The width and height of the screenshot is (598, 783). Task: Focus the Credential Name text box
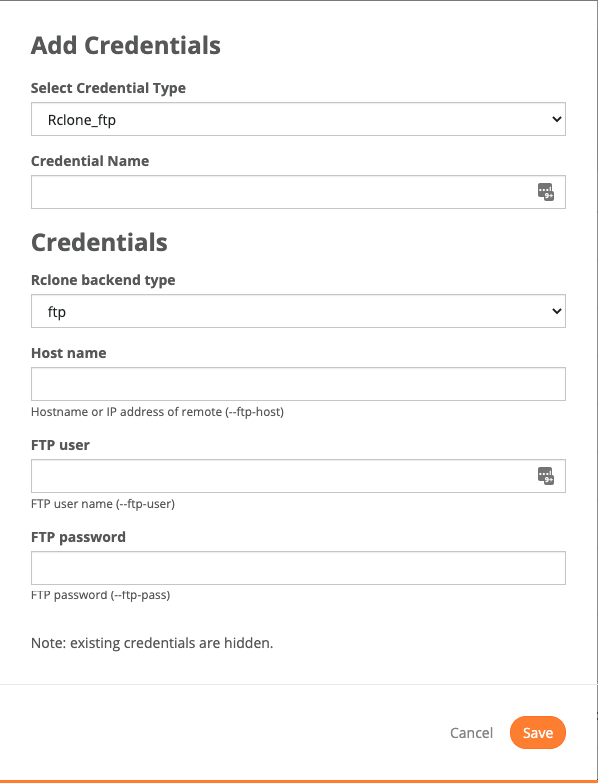click(x=298, y=192)
